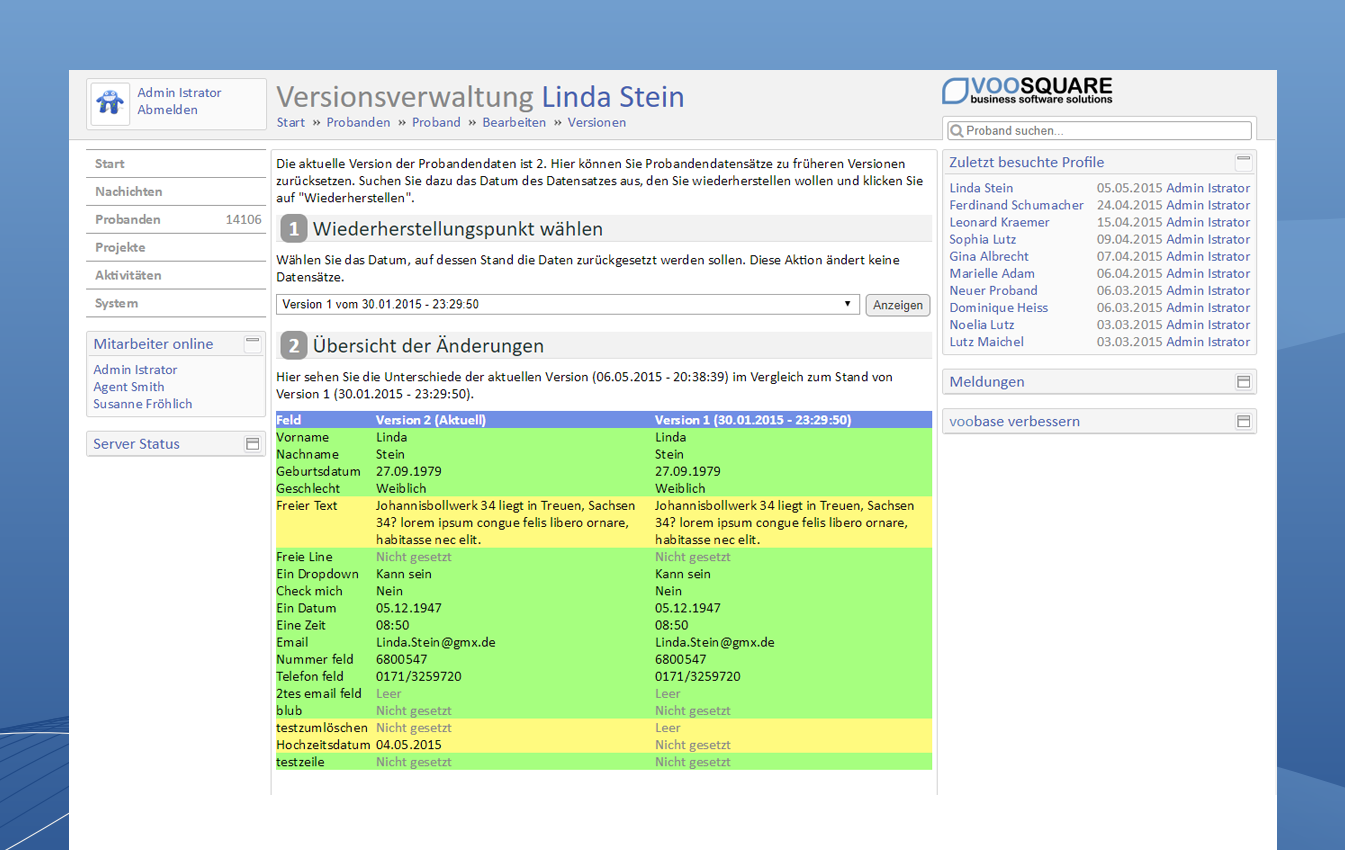Open the Leonard Kraemer recent profile
The width and height of the screenshot is (1345, 850).
[999, 222]
